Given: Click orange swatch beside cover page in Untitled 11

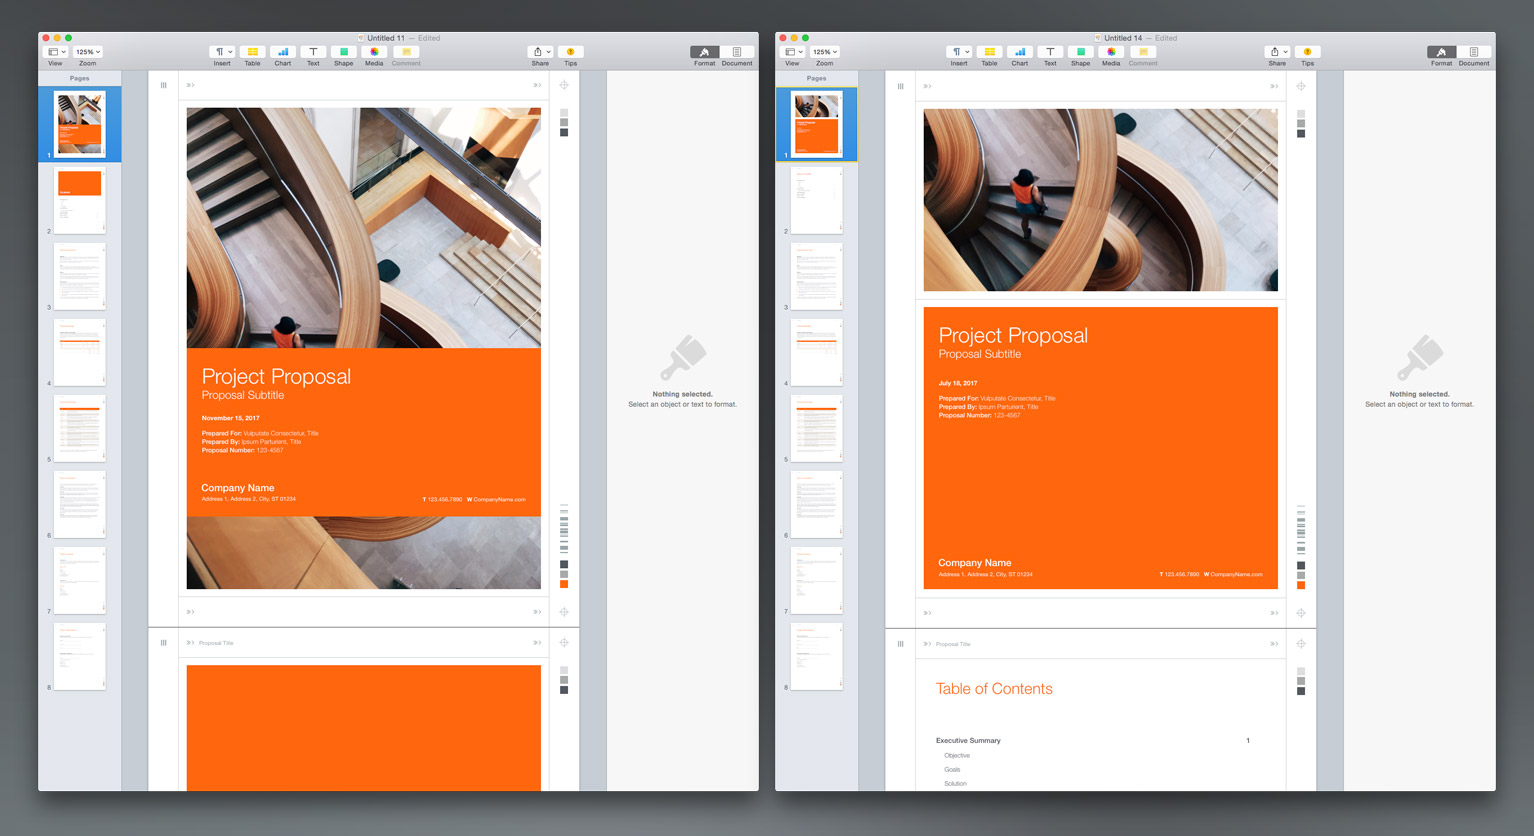Looking at the screenshot, I should click(564, 584).
